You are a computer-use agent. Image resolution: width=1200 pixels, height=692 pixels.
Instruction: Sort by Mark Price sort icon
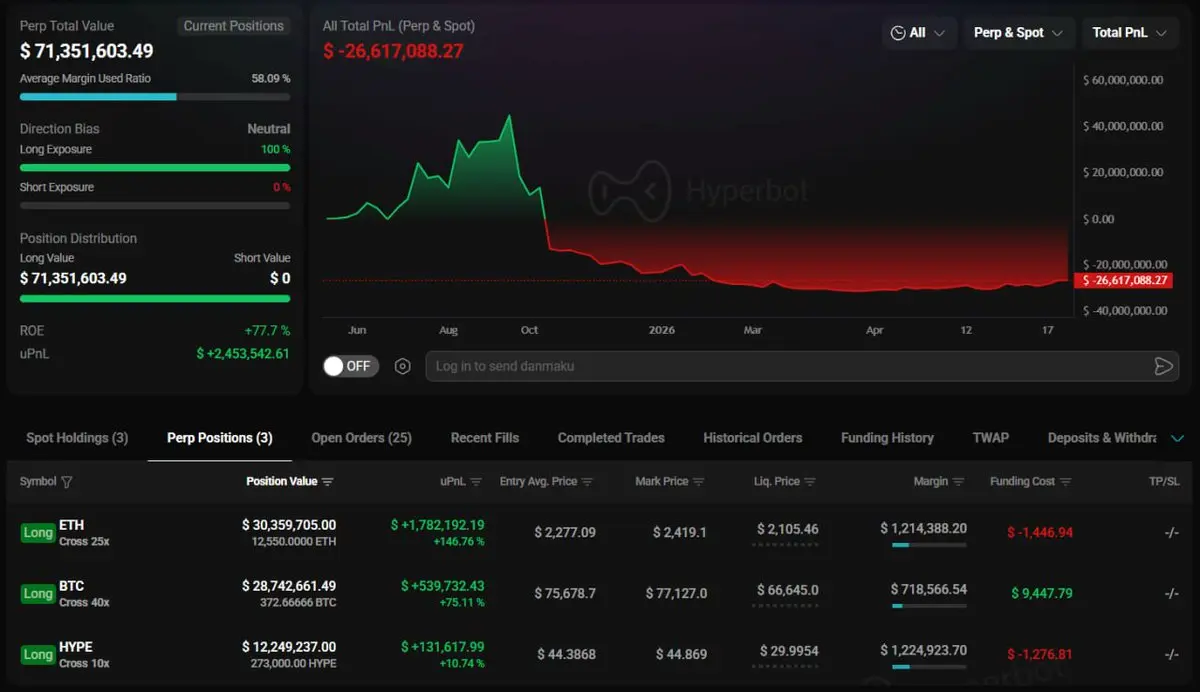pyautogui.click(x=699, y=482)
